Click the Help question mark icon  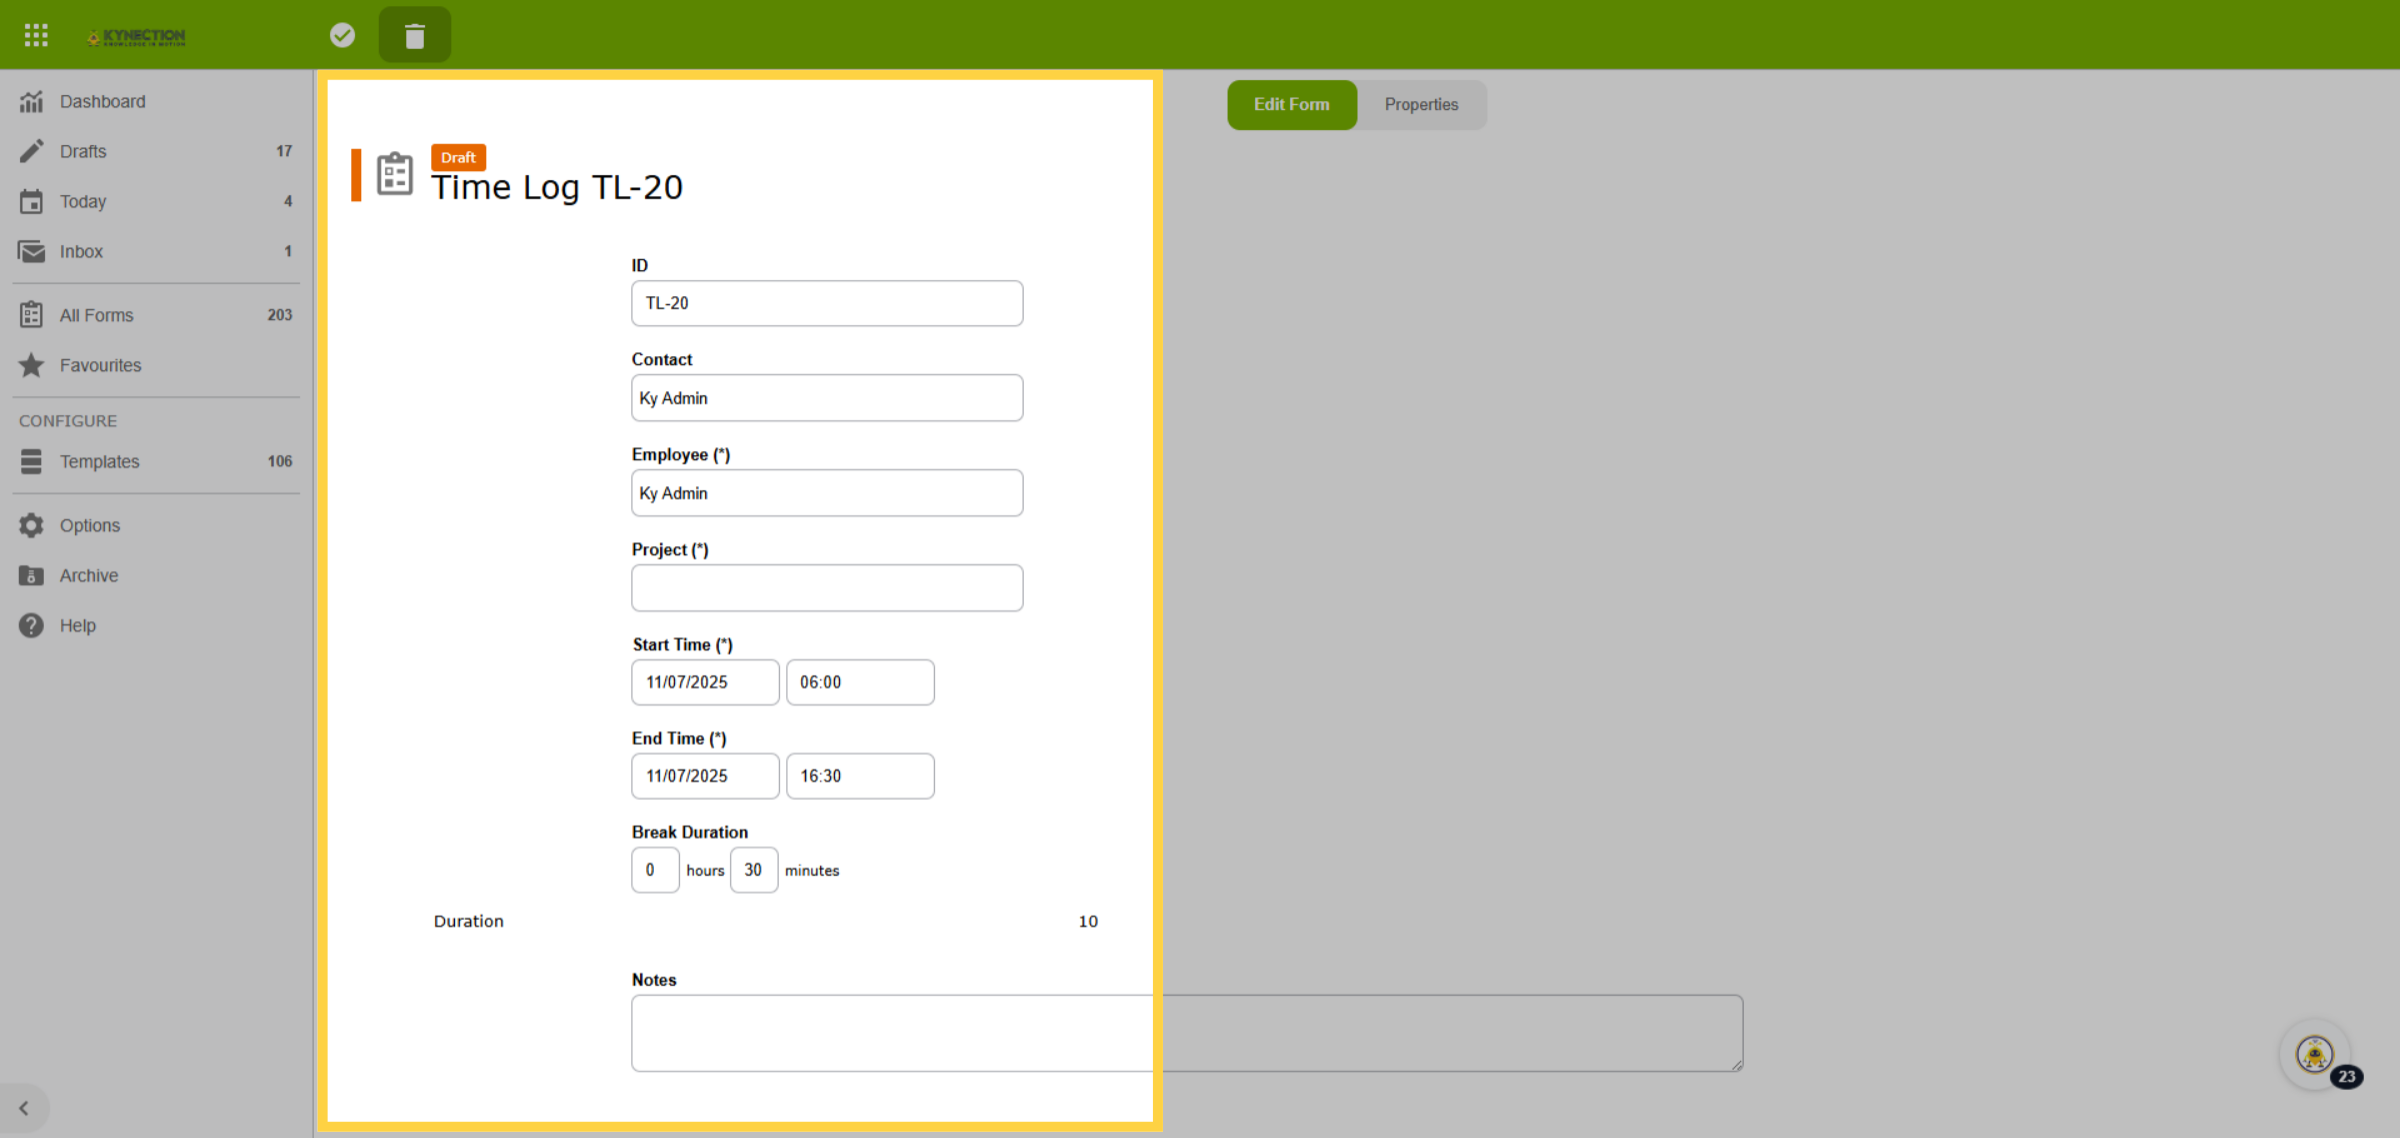(x=31, y=625)
